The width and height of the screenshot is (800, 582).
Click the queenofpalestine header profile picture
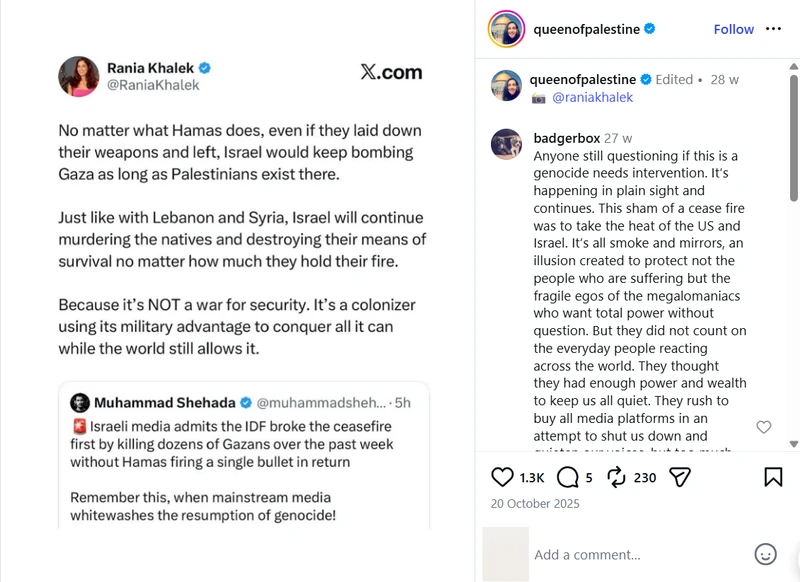(x=506, y=29)
